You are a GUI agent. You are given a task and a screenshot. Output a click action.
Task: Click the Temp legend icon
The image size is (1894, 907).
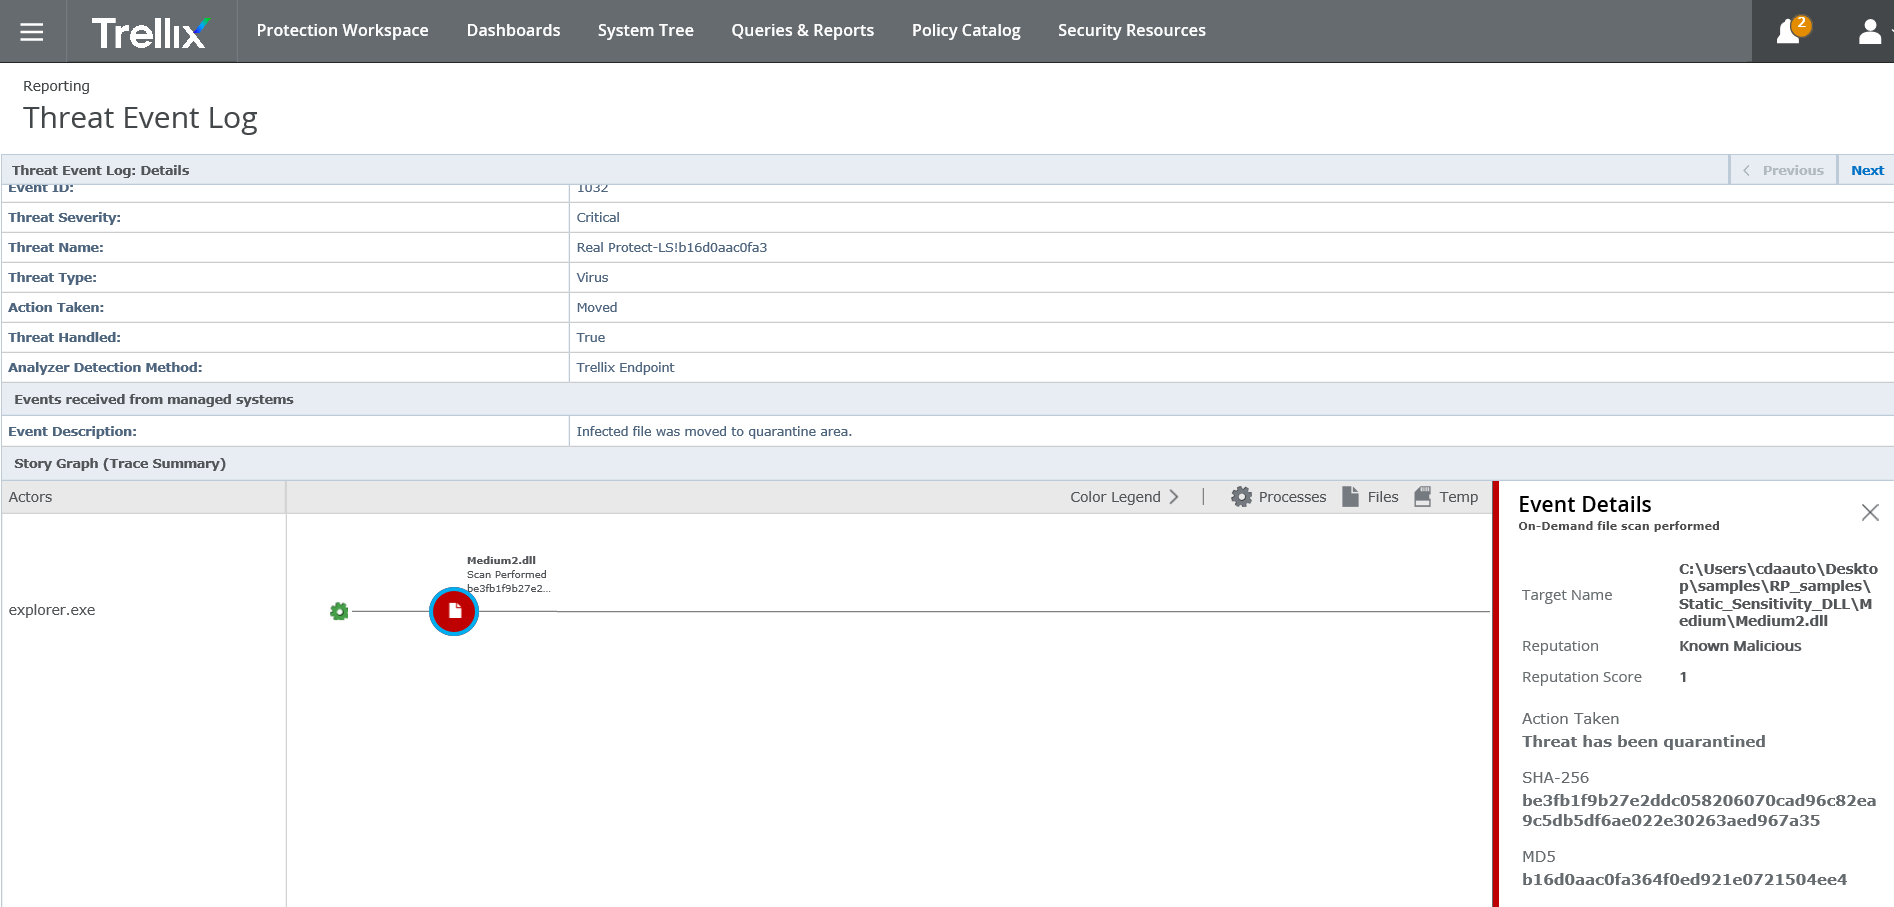(x=1422, y=497)
